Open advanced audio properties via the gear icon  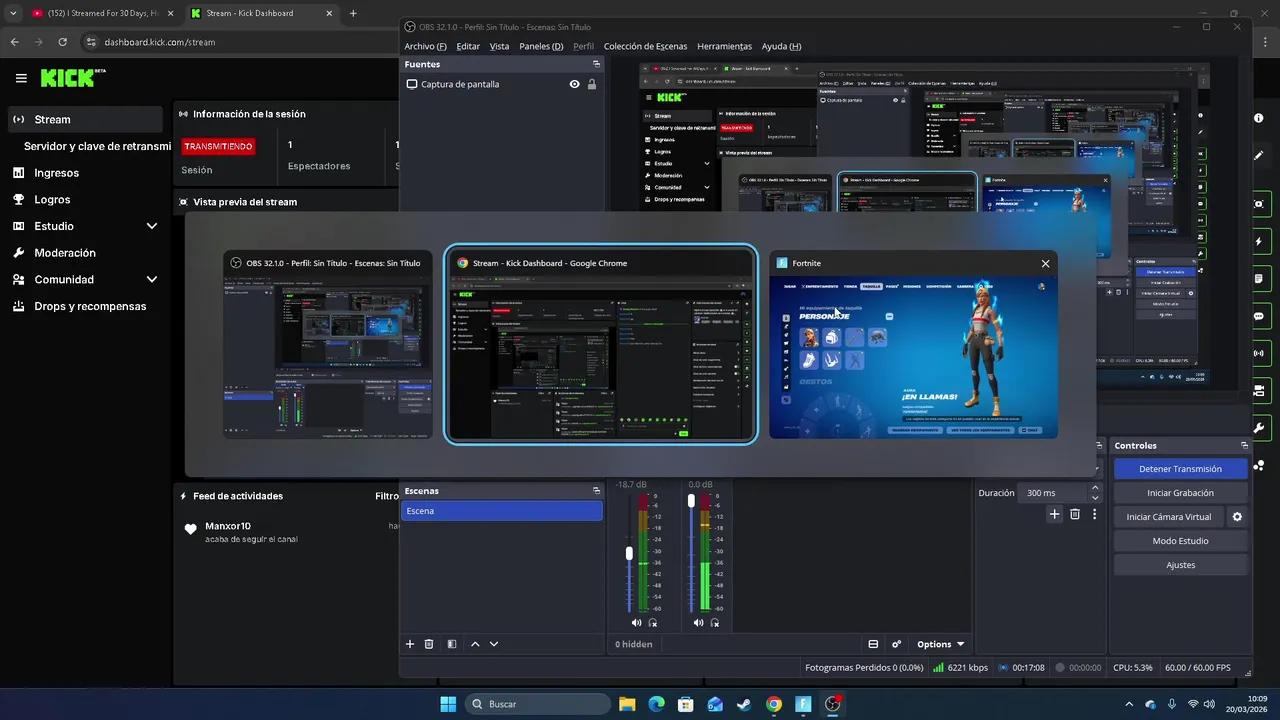point(896,644)
